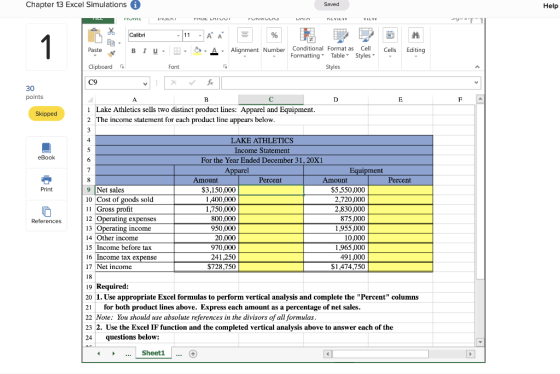Select yellow cell C9 for Net sales percent
560x374 pixels.
click(x=271, y=190)
